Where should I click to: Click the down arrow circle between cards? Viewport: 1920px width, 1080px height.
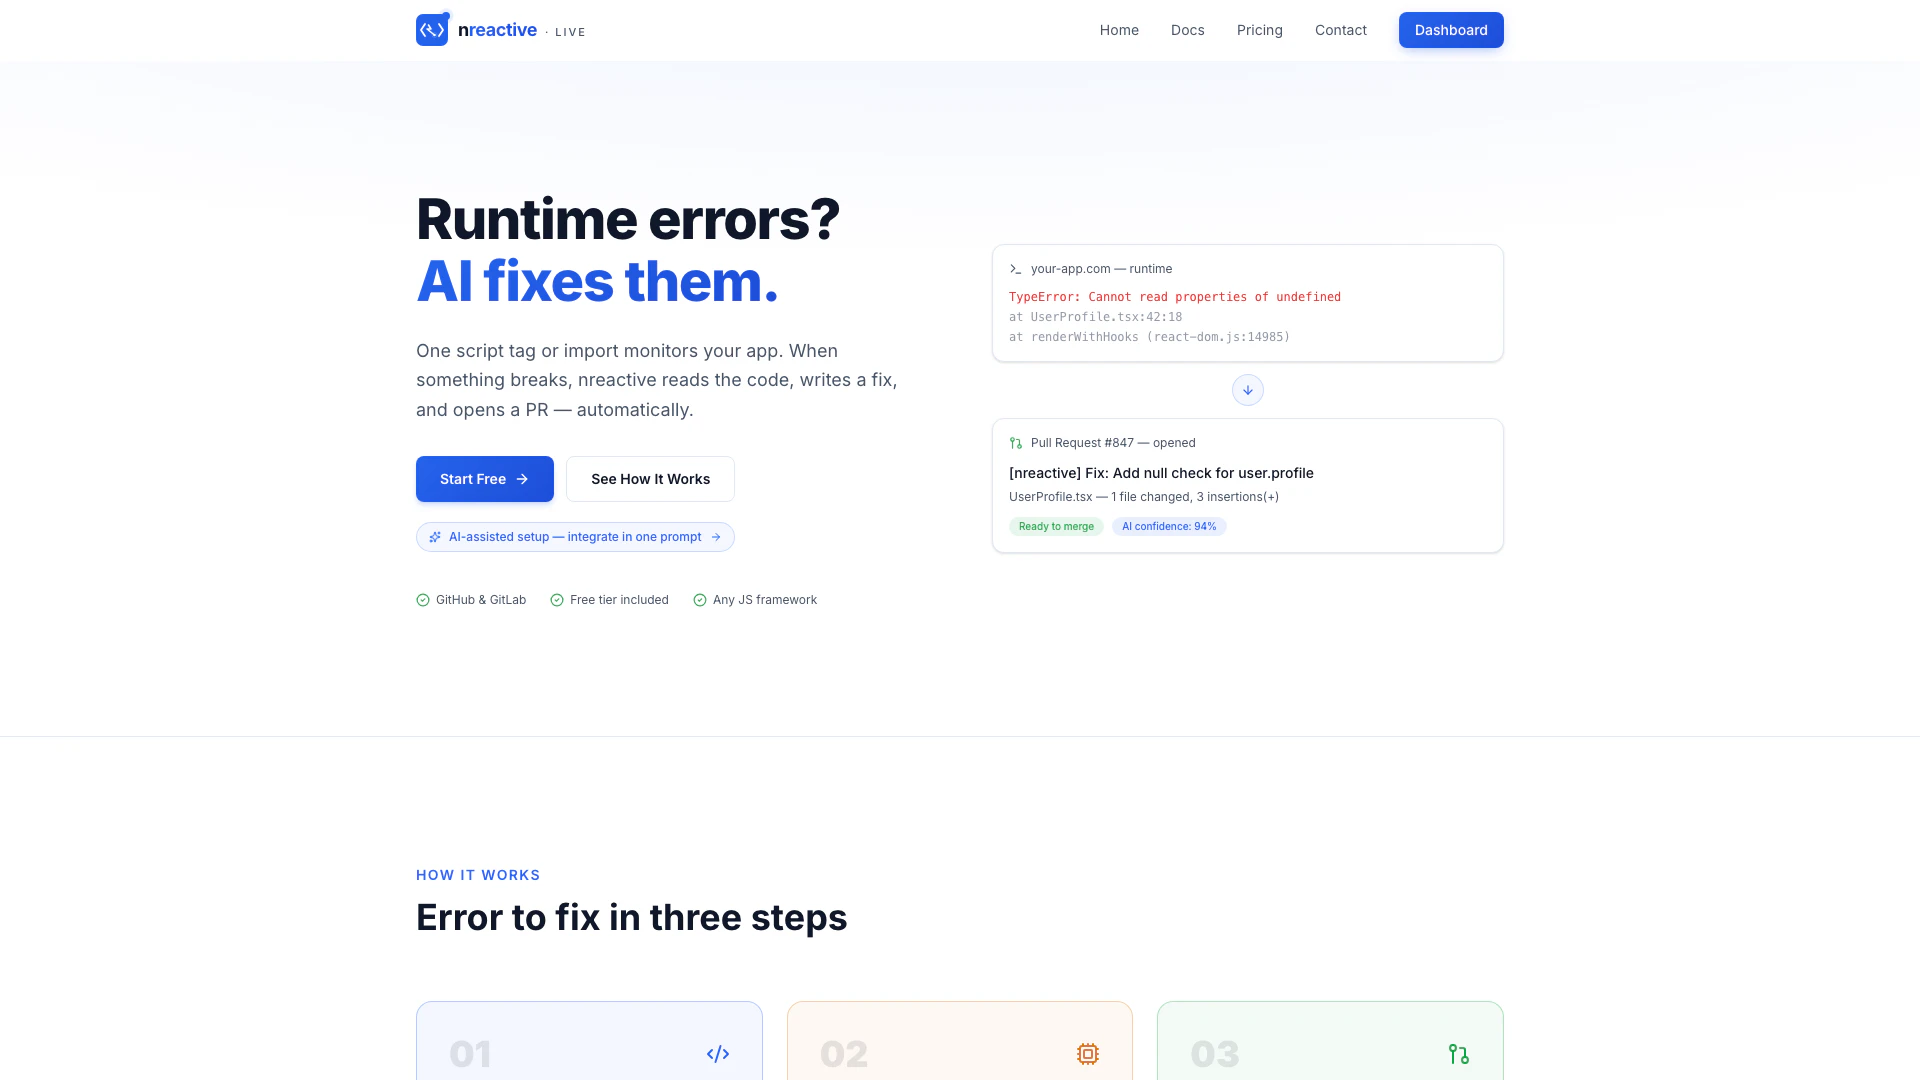click(1247, 390)
